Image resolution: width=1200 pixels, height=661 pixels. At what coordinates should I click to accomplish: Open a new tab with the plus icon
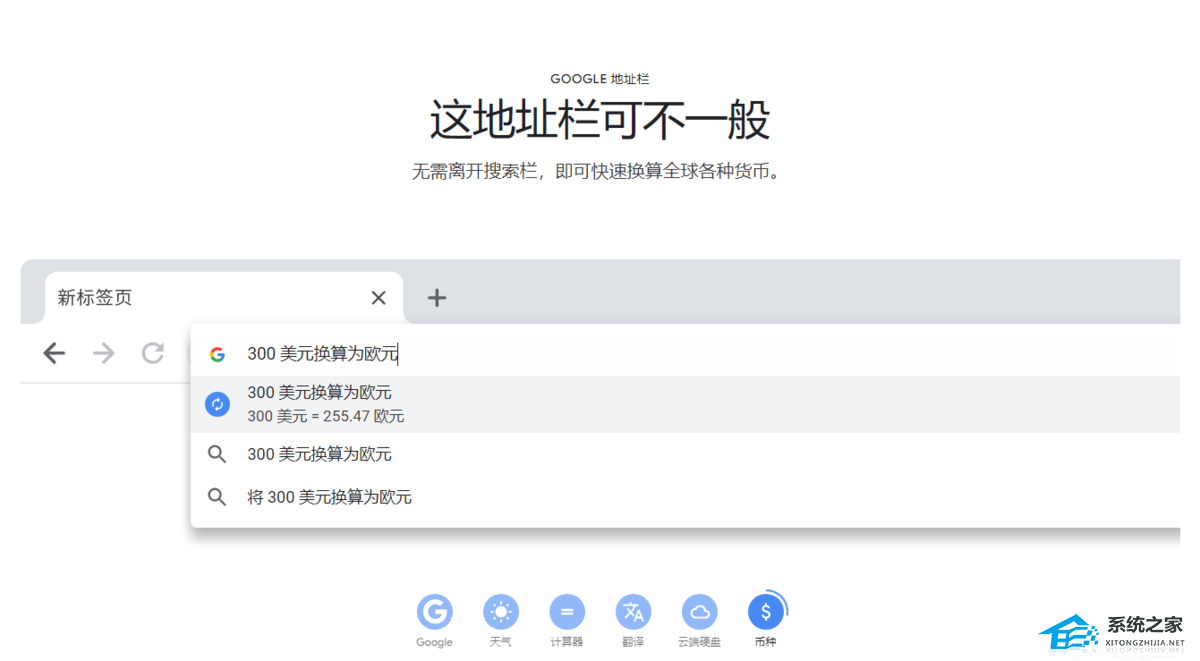tap(437, 298)
